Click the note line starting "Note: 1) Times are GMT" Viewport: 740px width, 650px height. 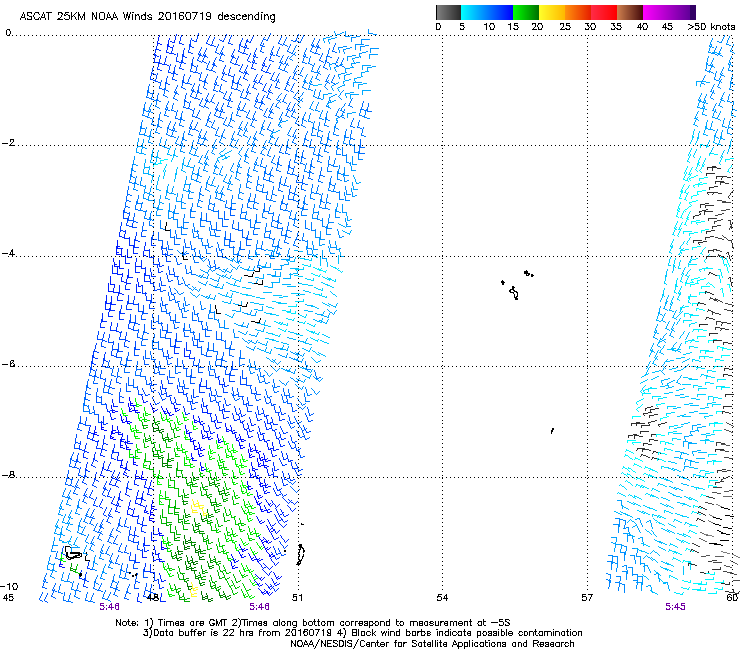[313, 623]
